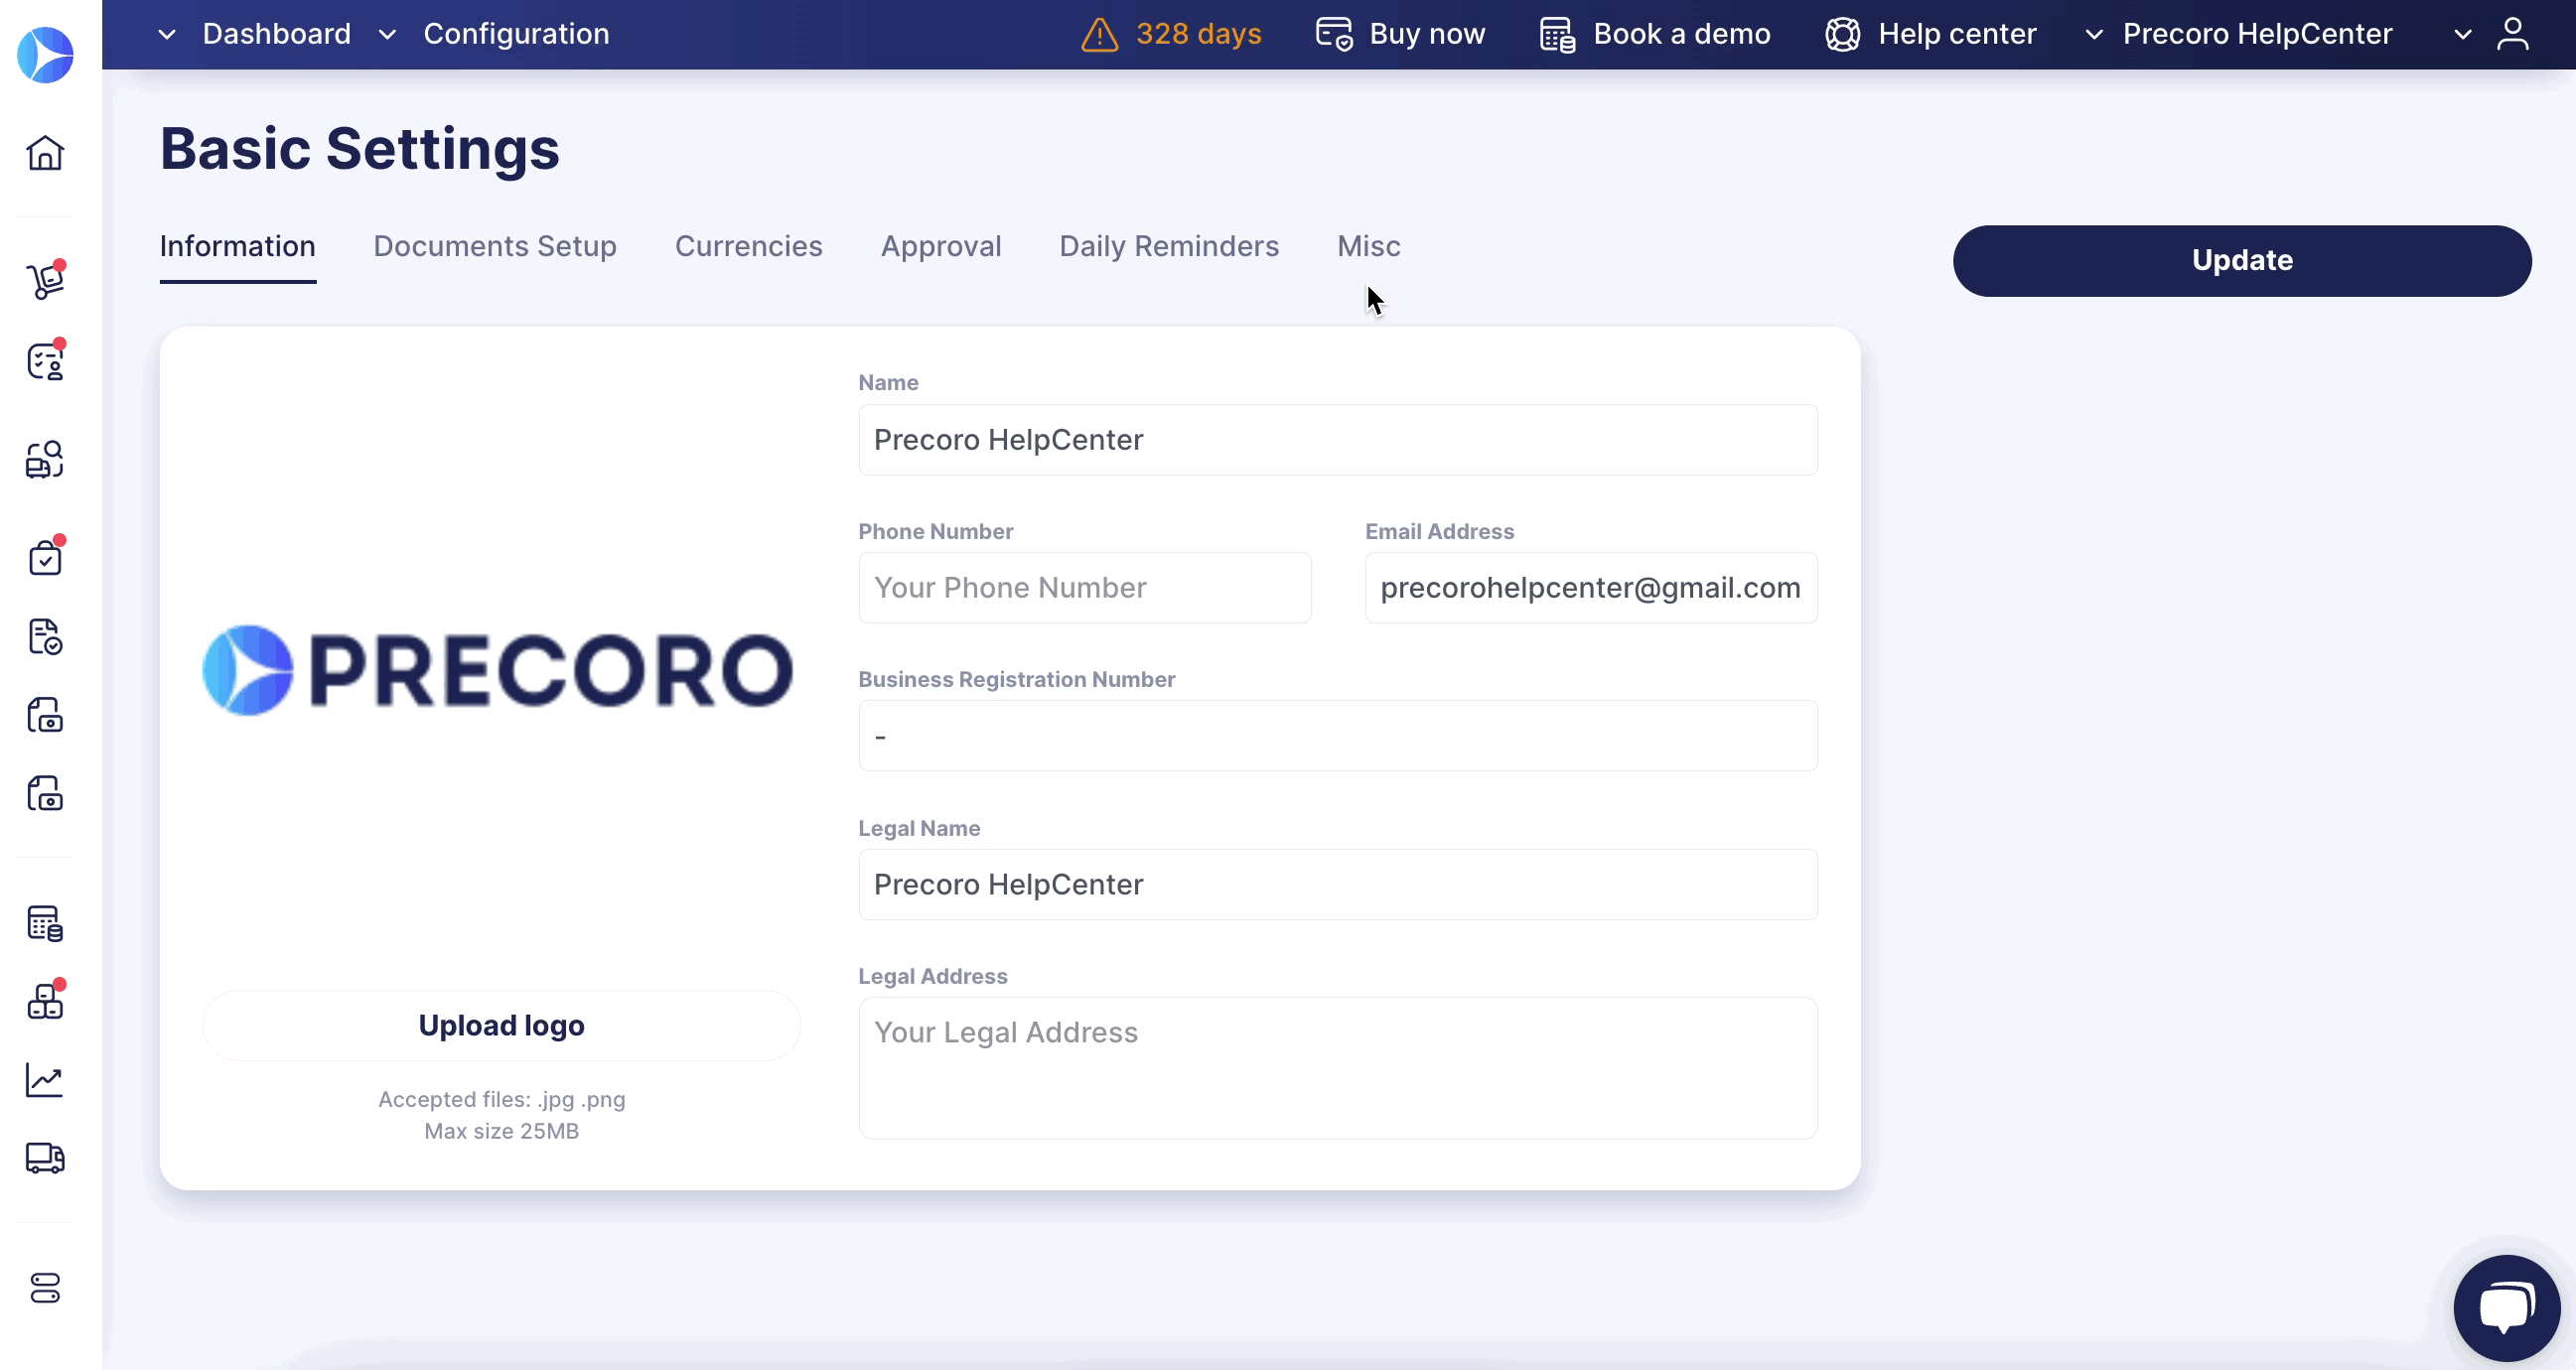Open the line chart reports sidebar icon
The image size is (2576, 1370).
(45, 1080)
